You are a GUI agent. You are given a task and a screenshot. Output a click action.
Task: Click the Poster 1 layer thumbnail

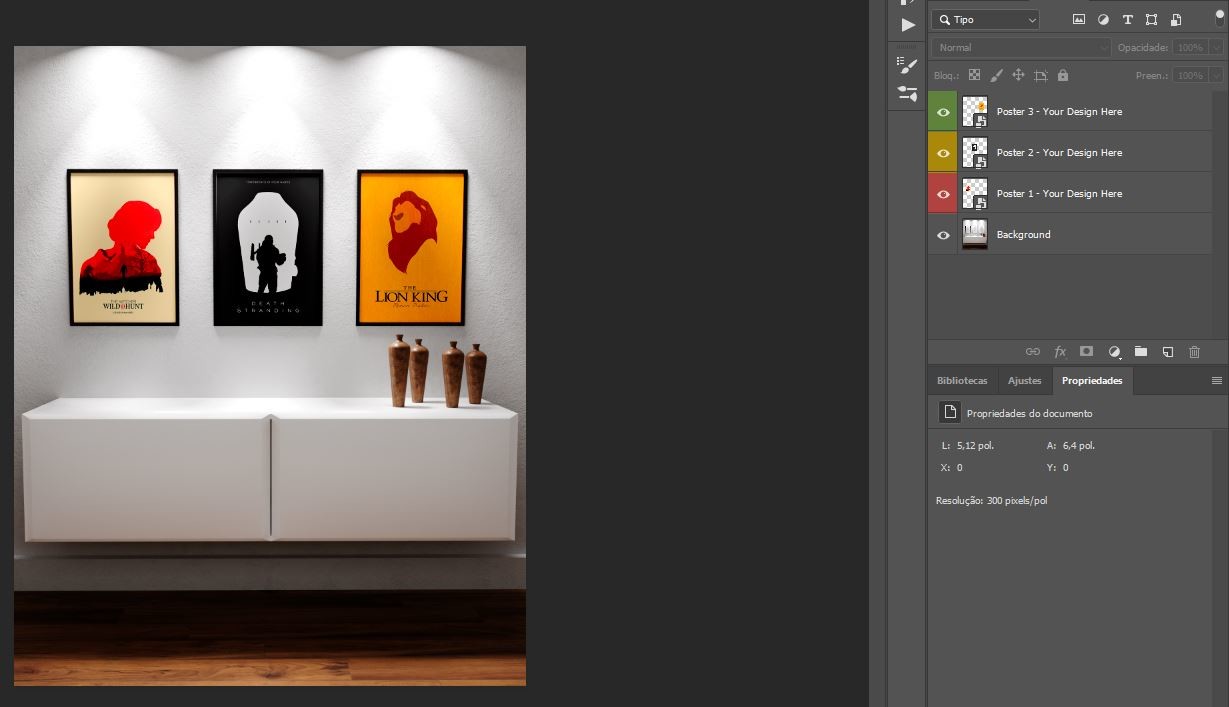pyautogui.click(x=975, y=193)
